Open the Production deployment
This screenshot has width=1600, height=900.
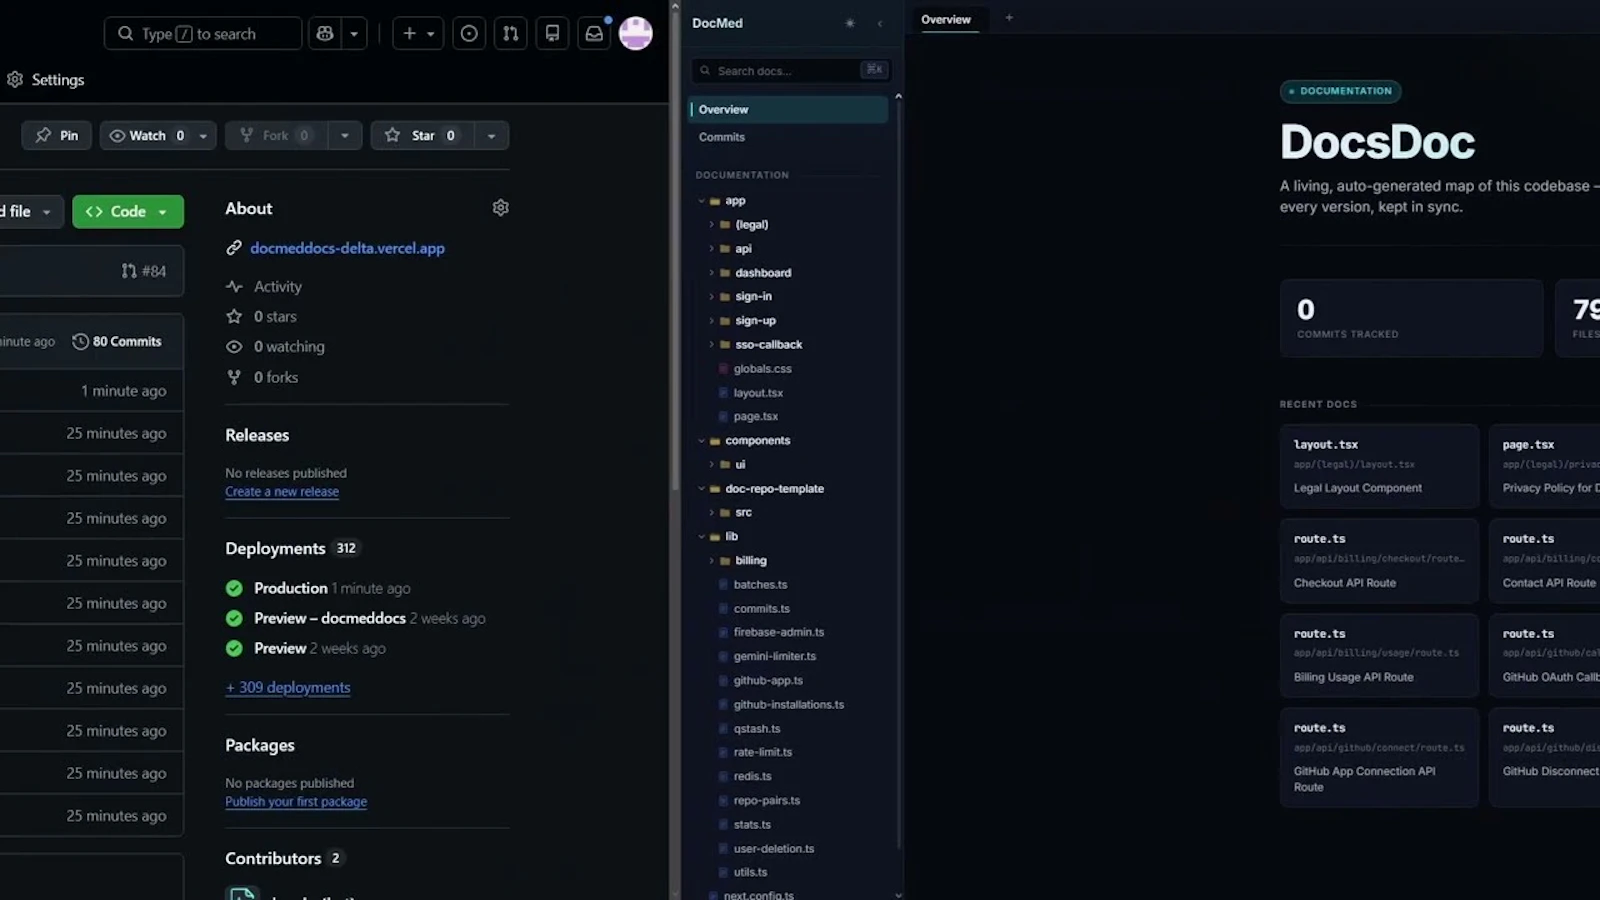pos(290,589)
